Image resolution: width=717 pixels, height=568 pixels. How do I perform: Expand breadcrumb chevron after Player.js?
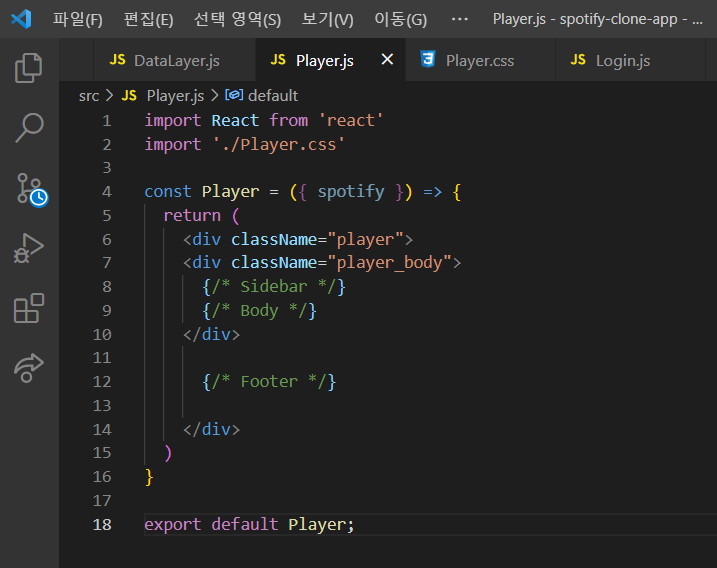(x=214, y=96)
